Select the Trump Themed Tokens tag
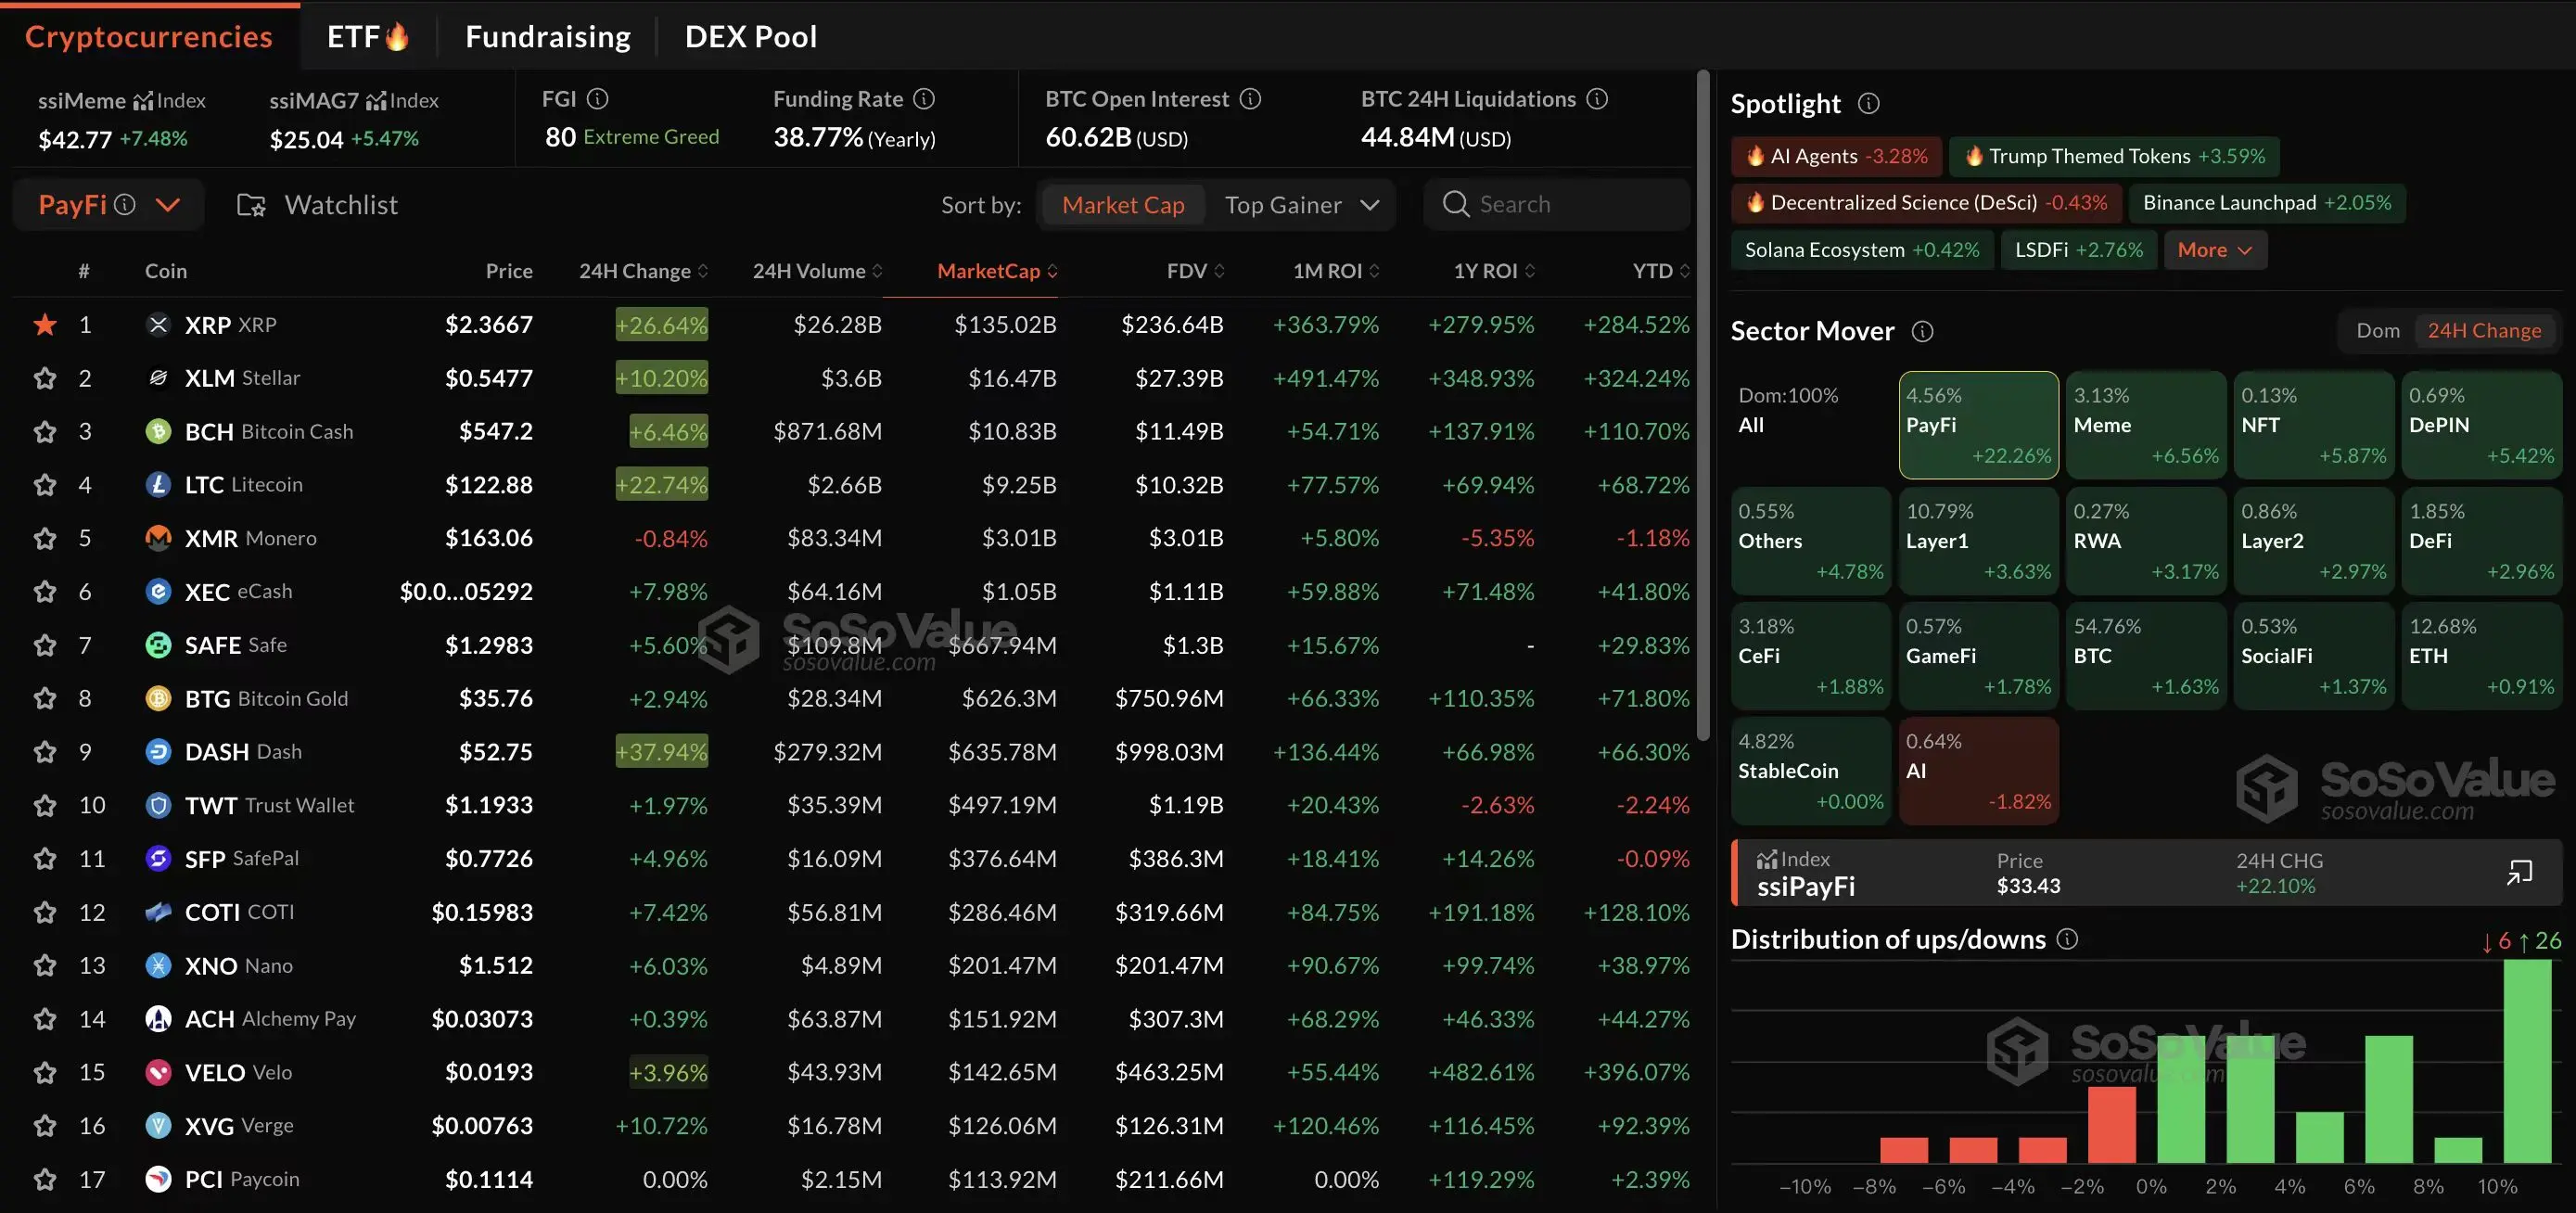The height and width of the screenshot is (1213, 2576). pos(2113,157)
